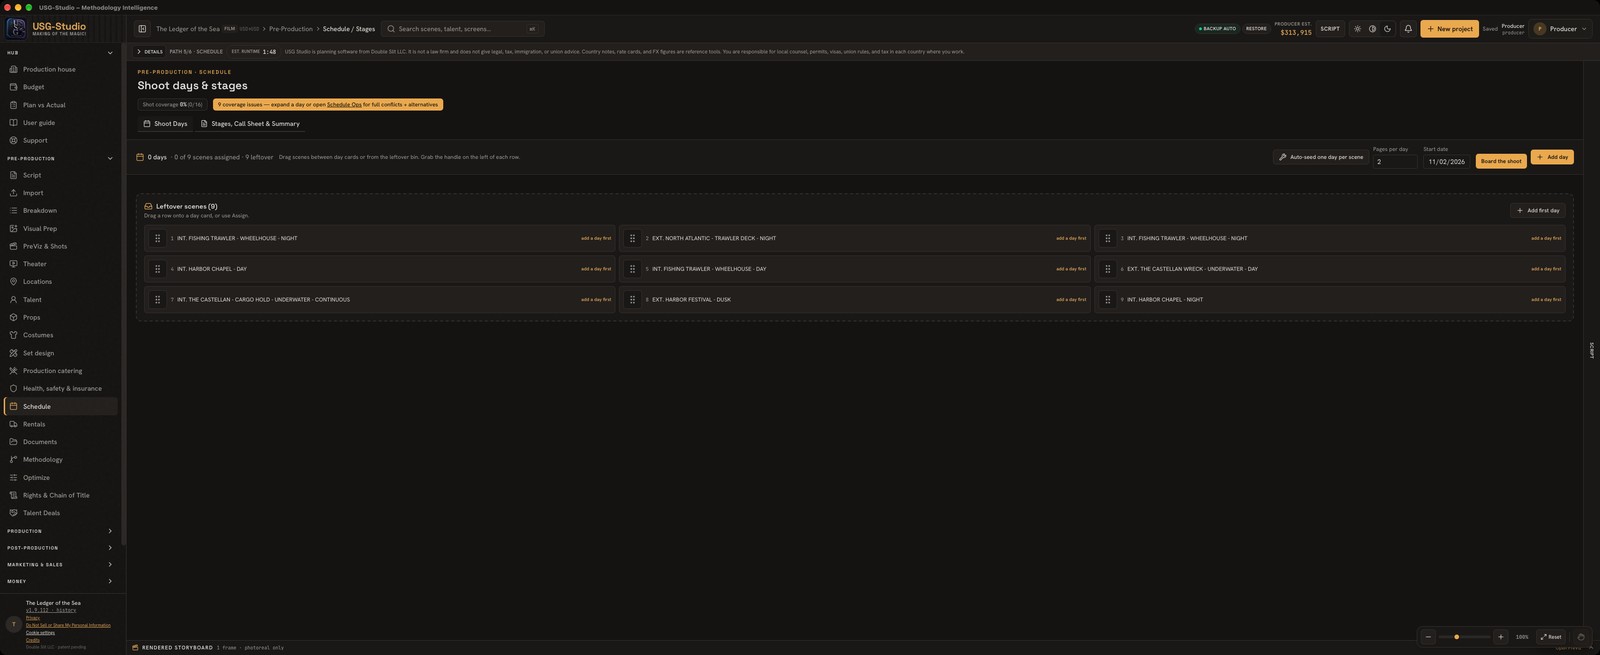Viewport: 1600px width, 655px height.
Task: Toggle the Backup Auto indicator
Action: (x=1217, y=29)
